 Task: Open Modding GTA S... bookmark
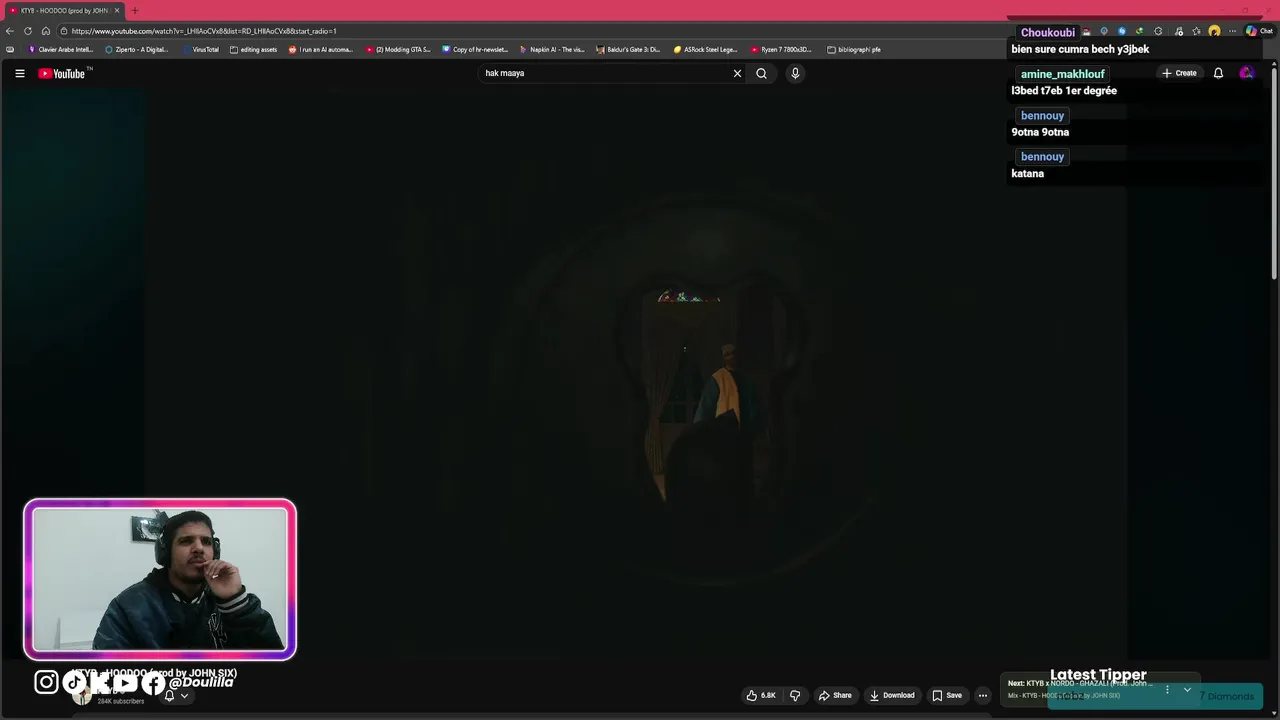398,49
